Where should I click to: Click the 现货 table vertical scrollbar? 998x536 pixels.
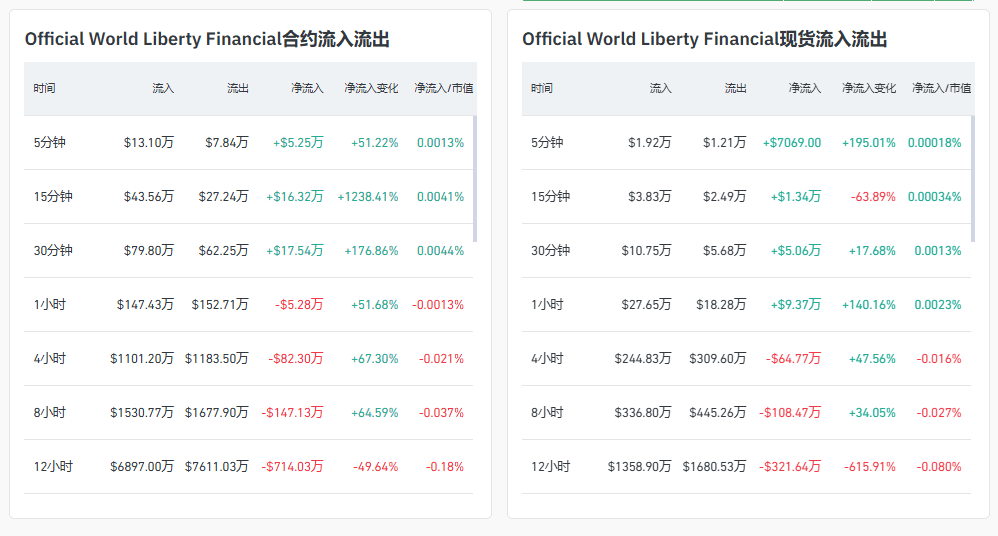tap(973, 178)
